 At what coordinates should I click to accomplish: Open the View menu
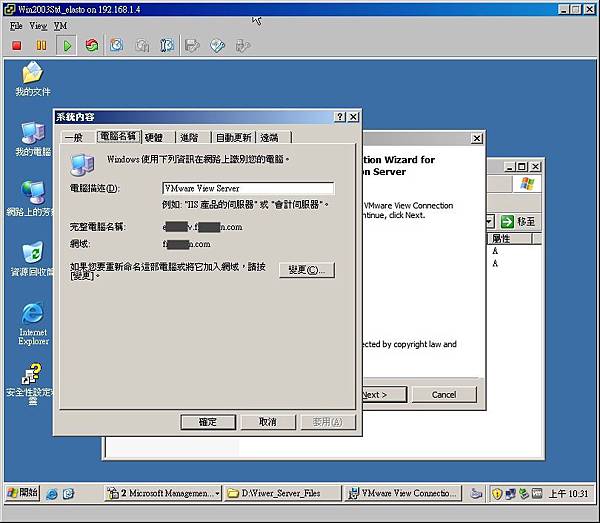38,26
